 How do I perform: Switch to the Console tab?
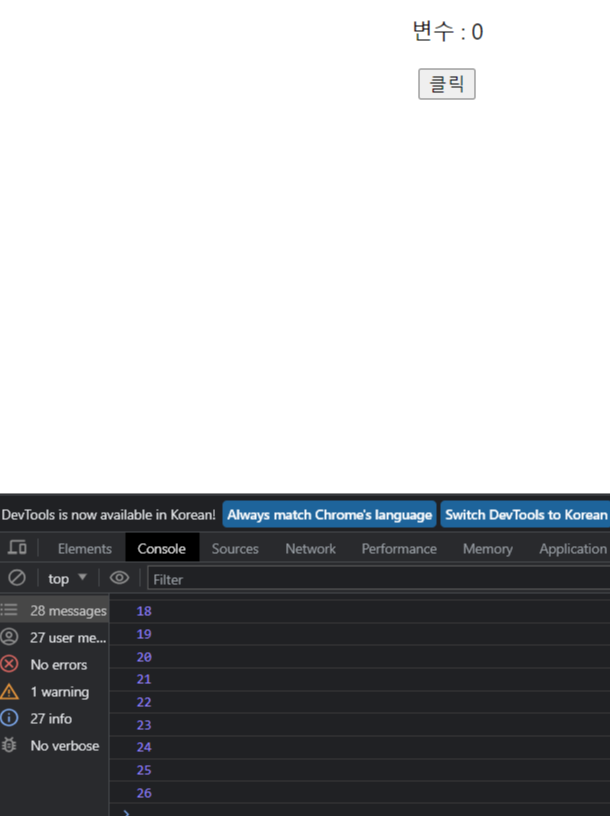click(x=162, y=549)
